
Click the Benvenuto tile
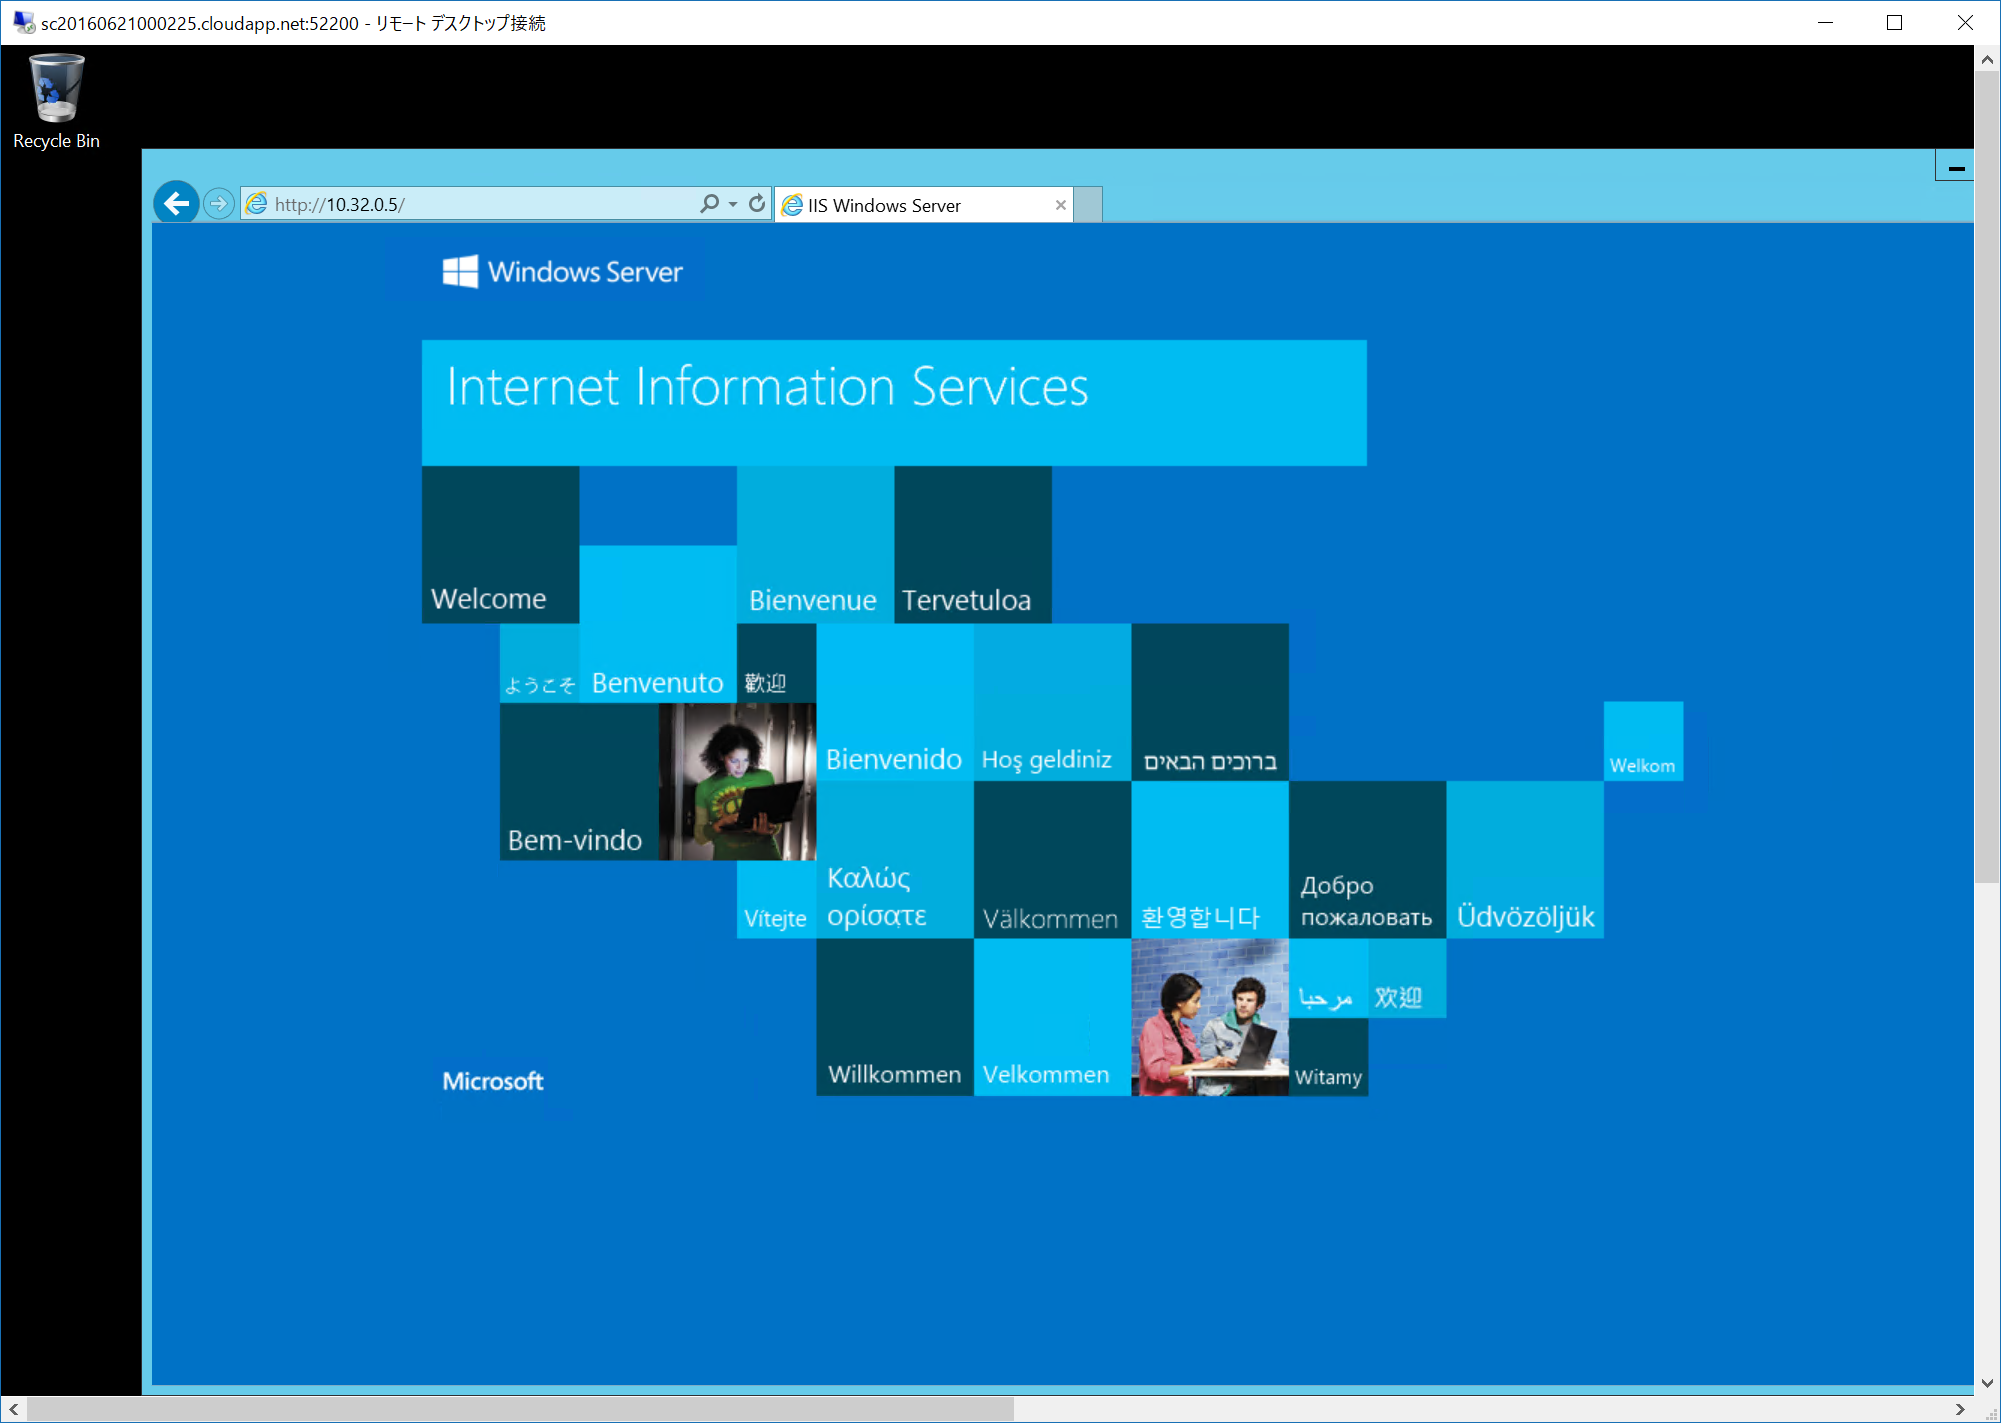[x=658, y=624]
